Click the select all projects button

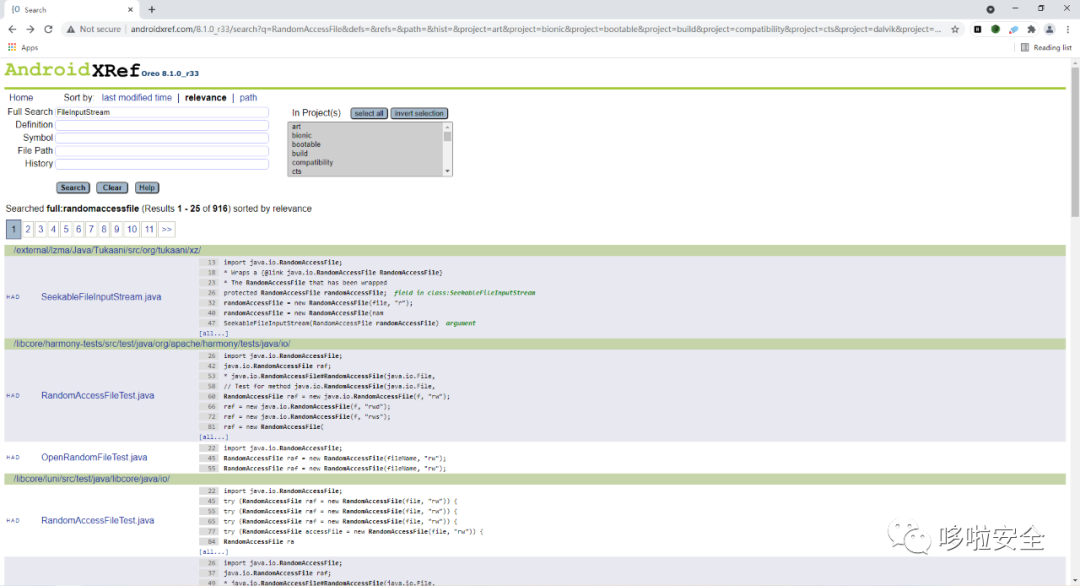(368, 113)
